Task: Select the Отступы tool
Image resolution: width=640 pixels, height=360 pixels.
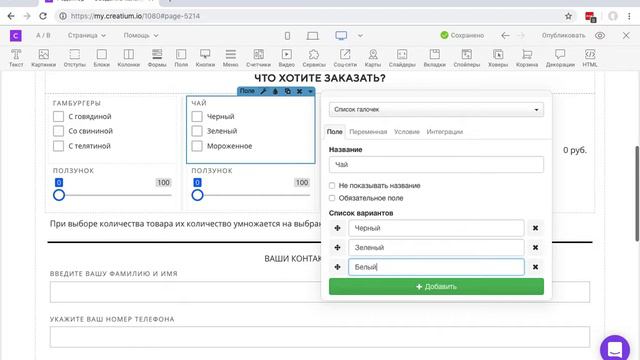Action: (x=75, y=58)
